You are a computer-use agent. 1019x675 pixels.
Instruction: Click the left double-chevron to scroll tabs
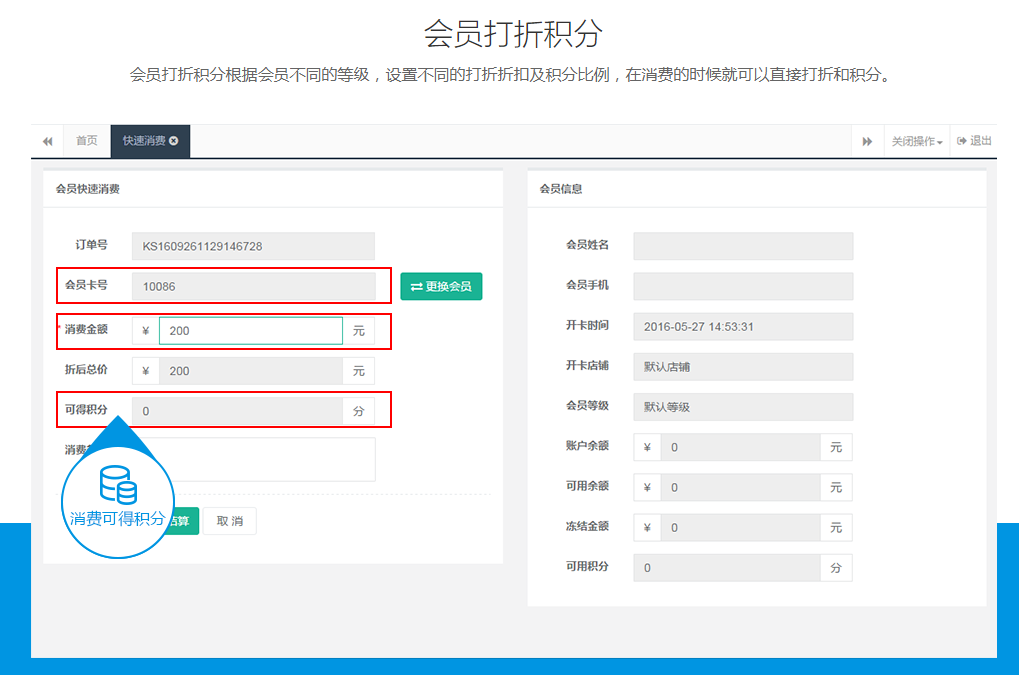[46, 140]
